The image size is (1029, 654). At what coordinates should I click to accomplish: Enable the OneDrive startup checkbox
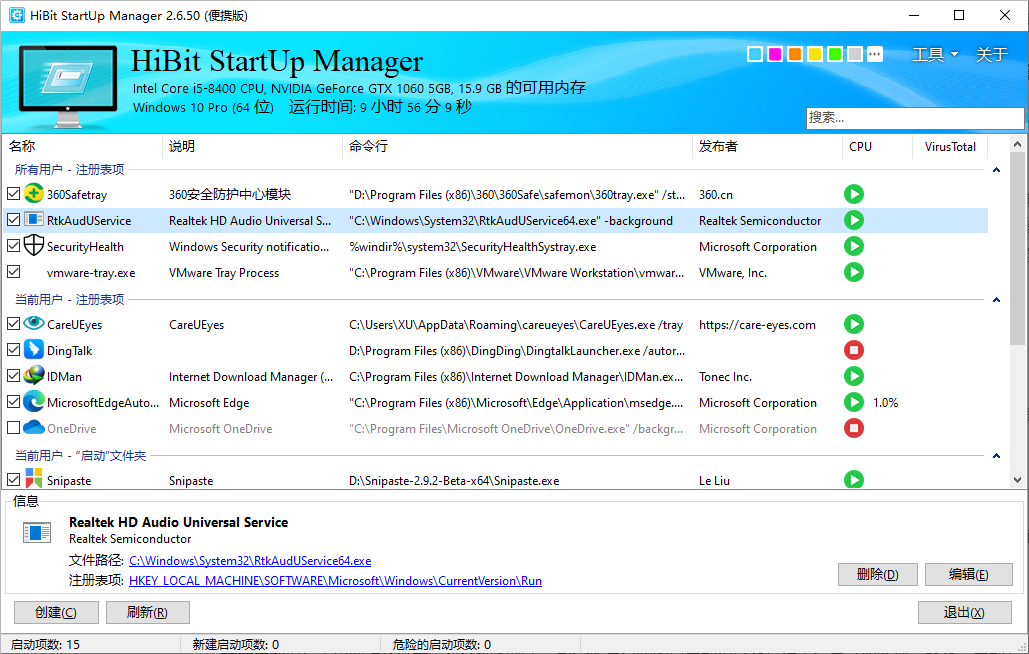click(x=15, y=428)
